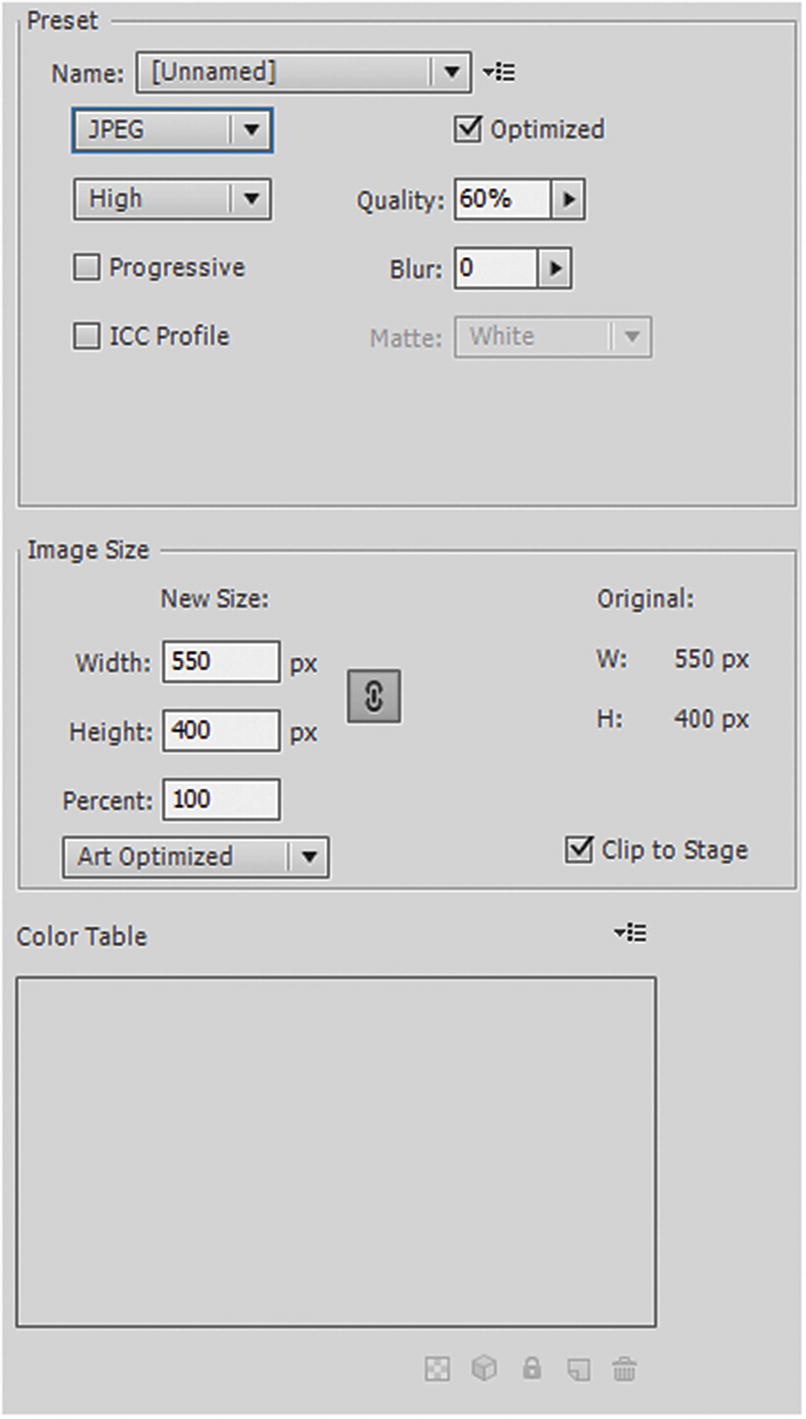Add a new color swatch icon

pos(578,1369)
